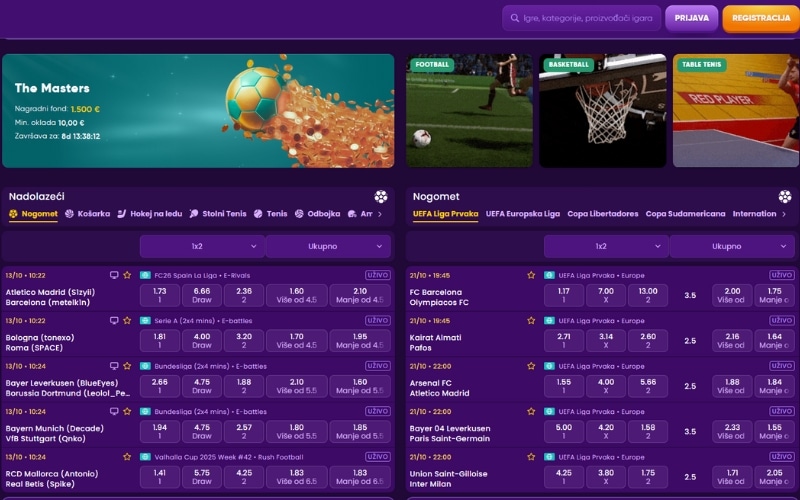Click the search magnifier icon in top bar
Screen dimensions: 800x500
click(x=516, y=18)
